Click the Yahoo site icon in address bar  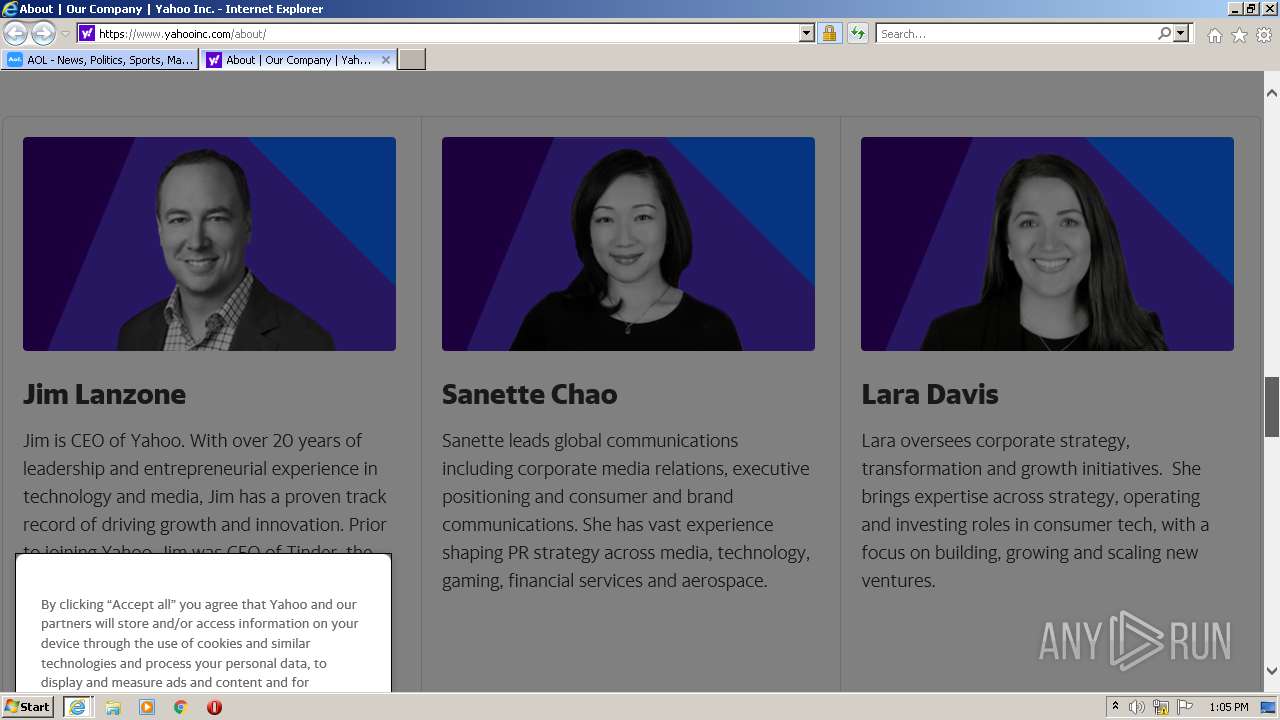87,34
